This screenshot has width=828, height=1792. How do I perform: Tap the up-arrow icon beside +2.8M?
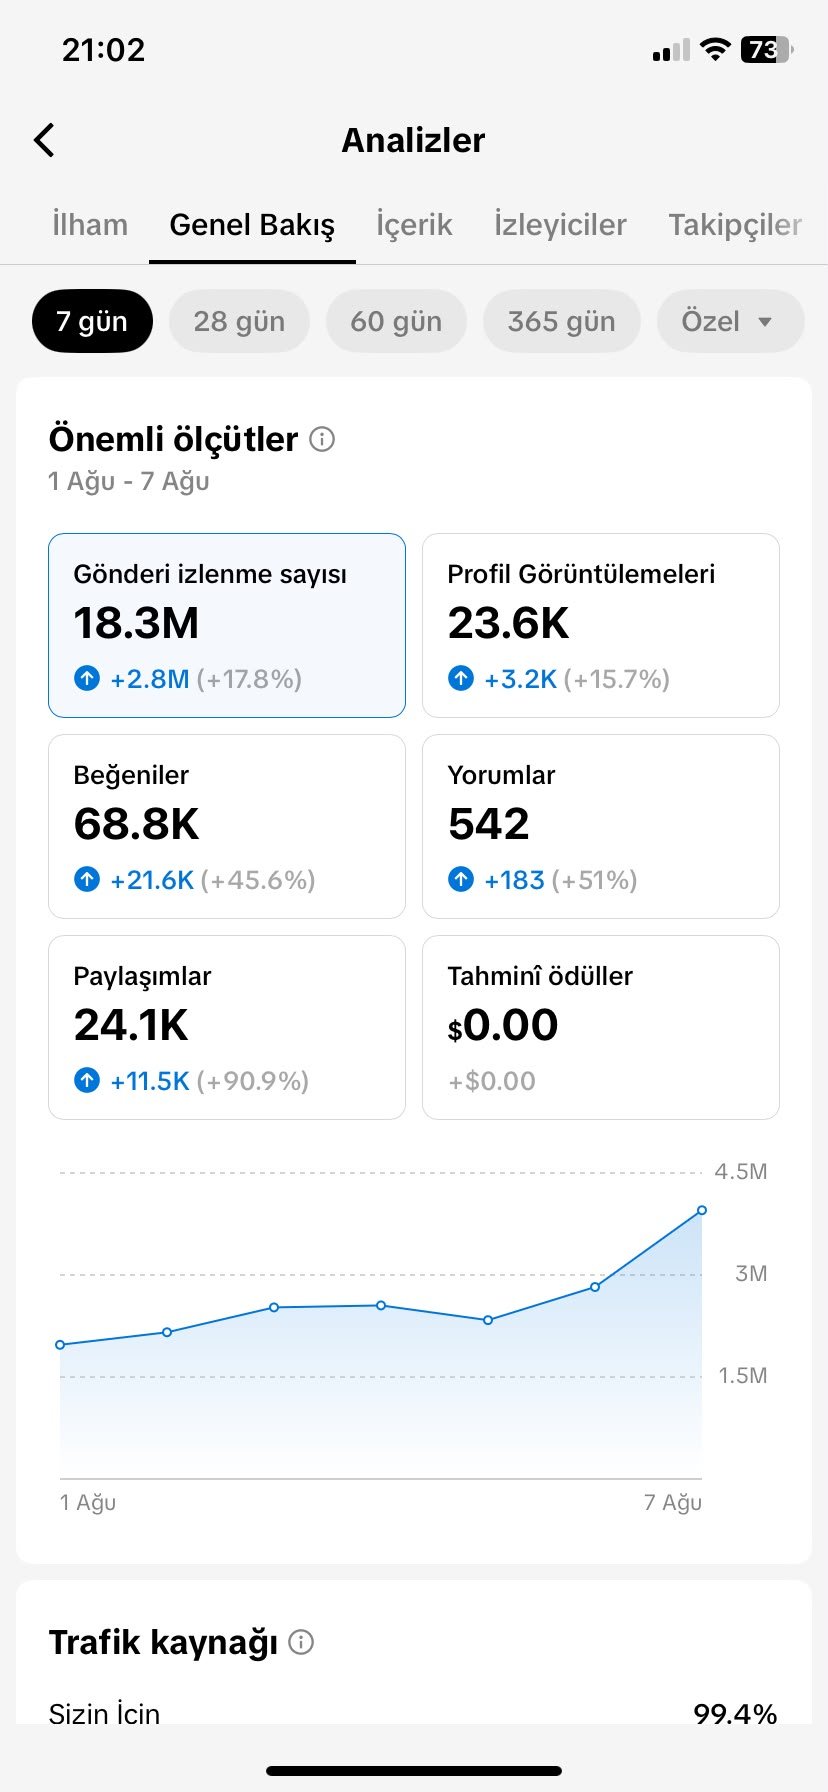[x=87, y=679]
